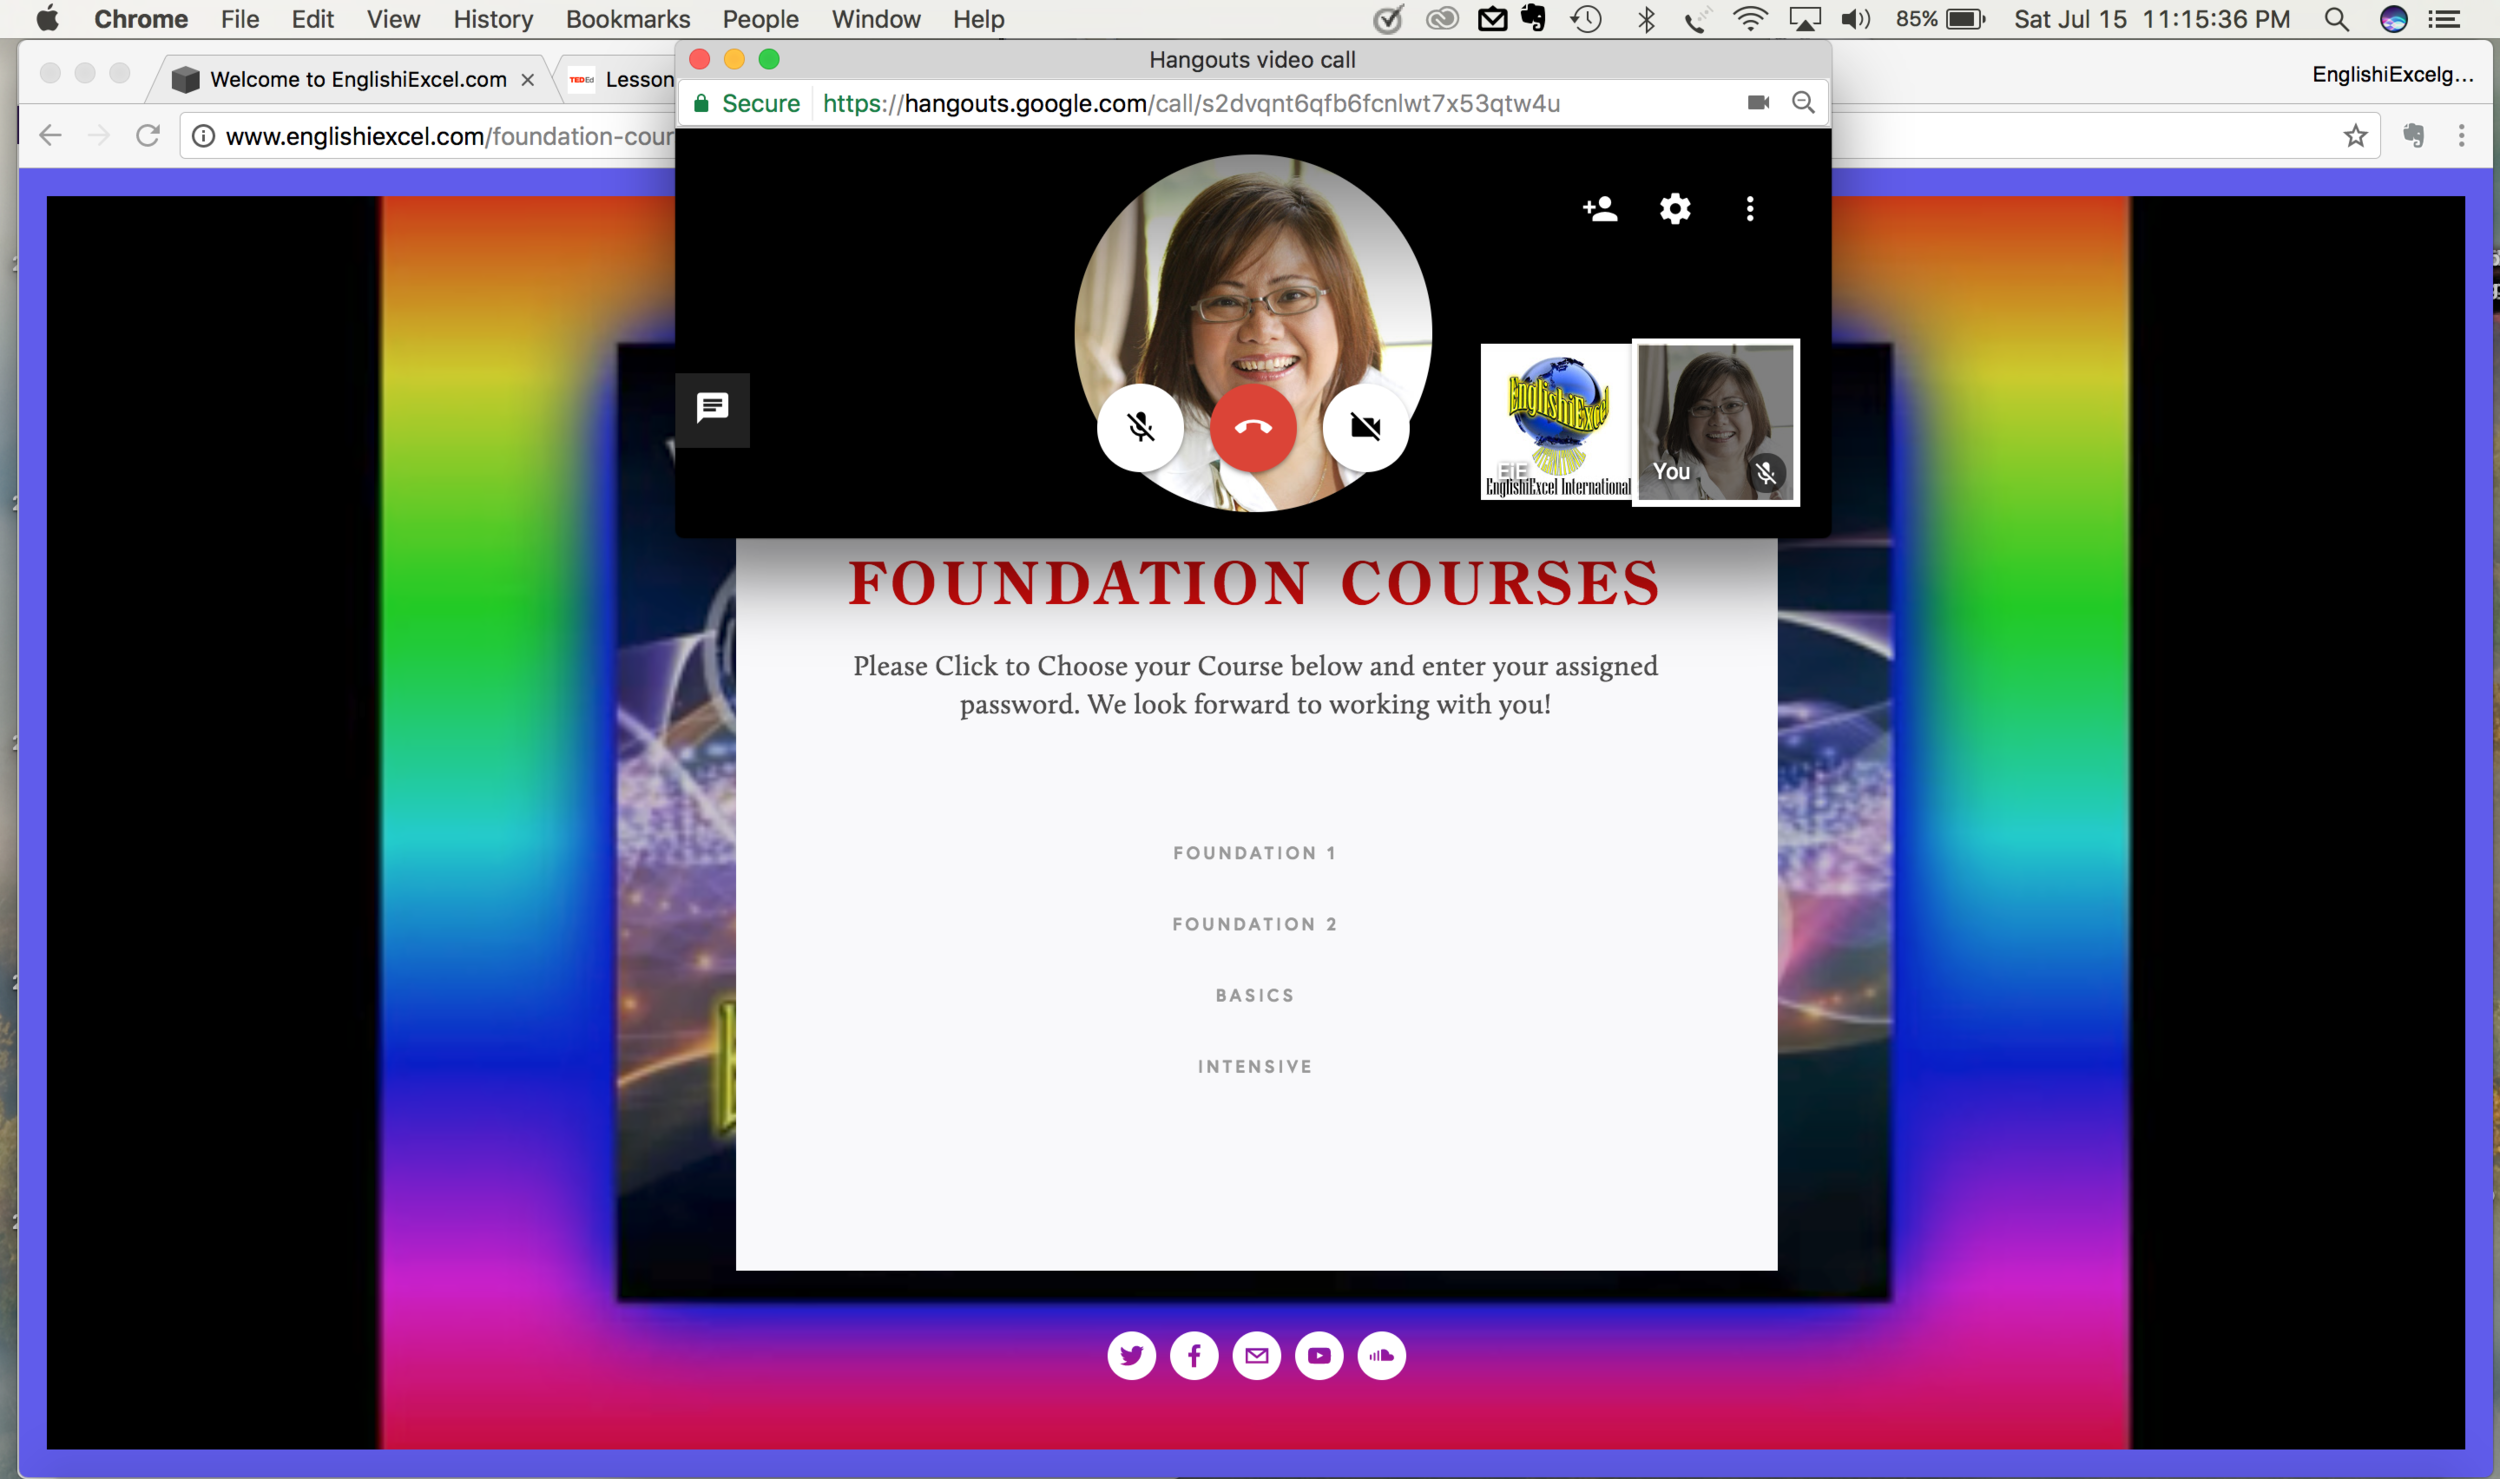Screen dimensions: 2500x1479
Task: Open Spotlight search in menu bar
Action: pos(2336,19)
